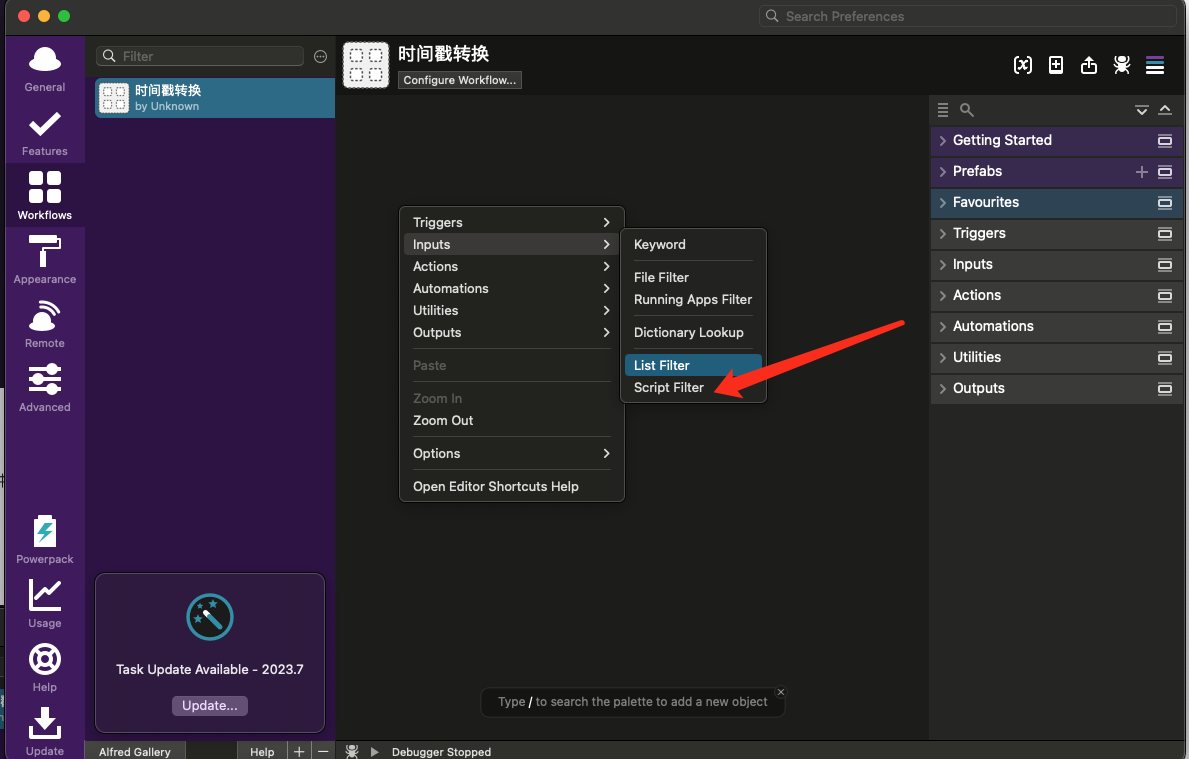This screenshot has width=1189, height=759.
Task: Toggle Actions section layout icon
Action: click(1165, 296)
